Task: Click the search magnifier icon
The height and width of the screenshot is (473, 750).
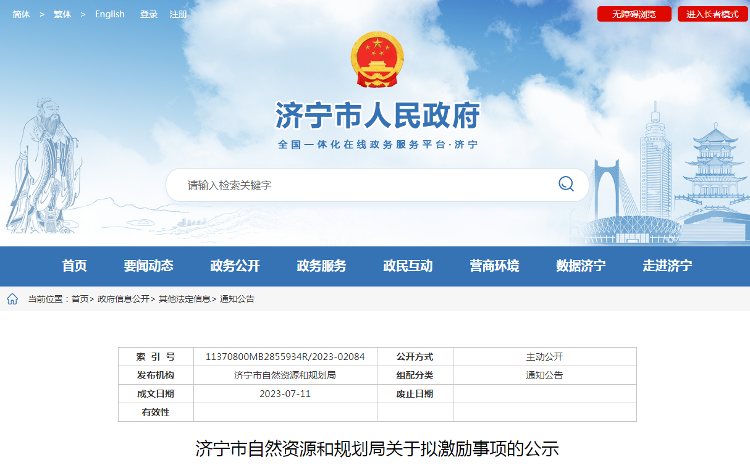Action: [566, 184]
